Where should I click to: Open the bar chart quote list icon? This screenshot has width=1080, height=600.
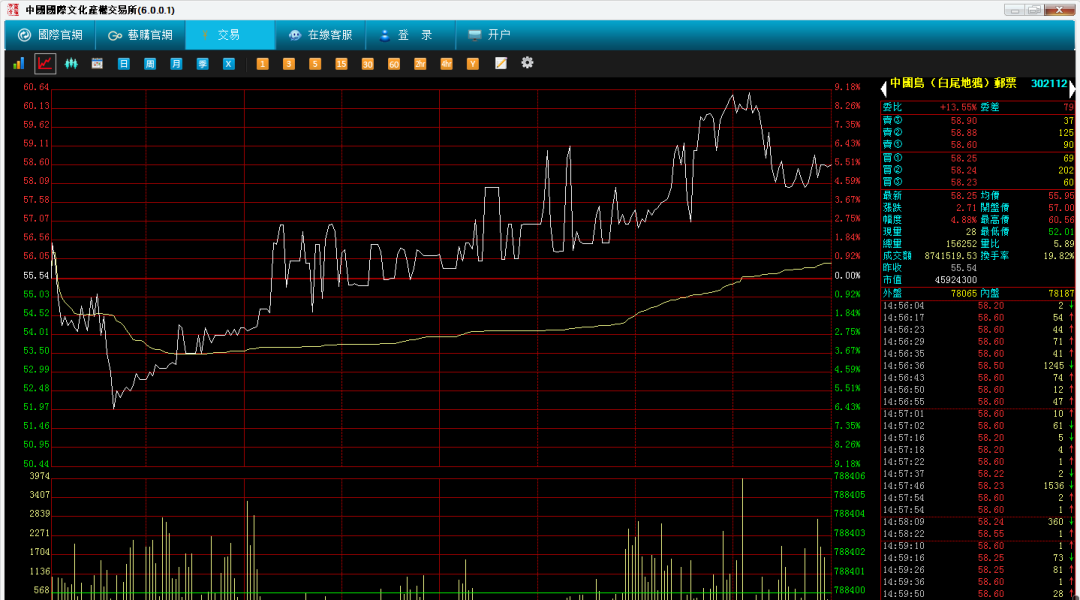[19, 63]
